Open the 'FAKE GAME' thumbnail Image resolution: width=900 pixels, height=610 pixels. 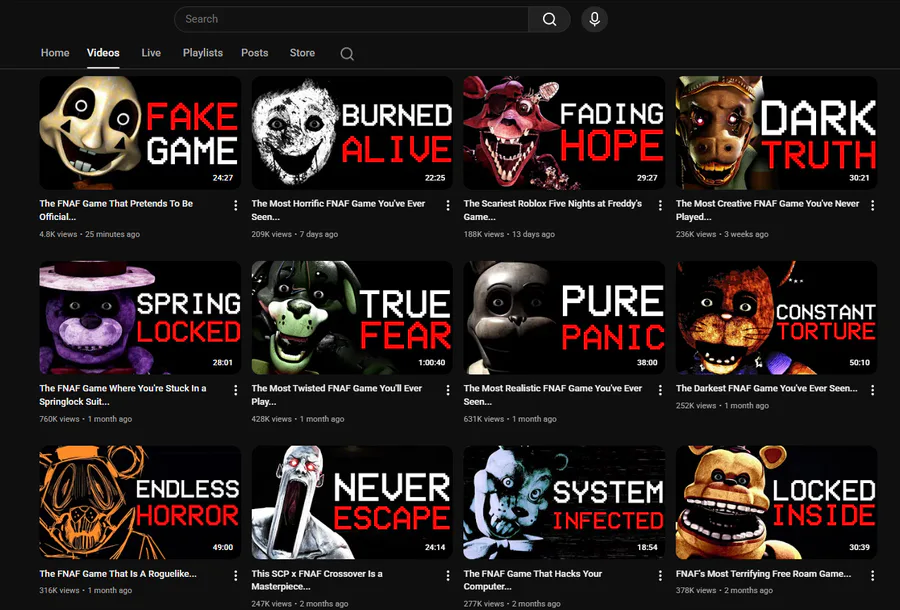(x=140, y=133)
